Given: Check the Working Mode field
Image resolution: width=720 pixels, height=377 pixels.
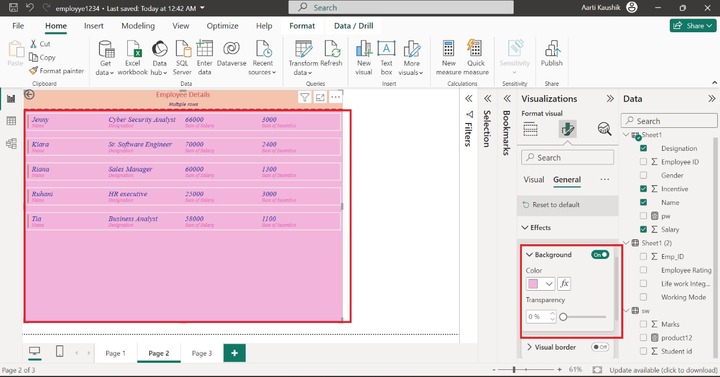Looking at the screenshot, I should [643, 297].
